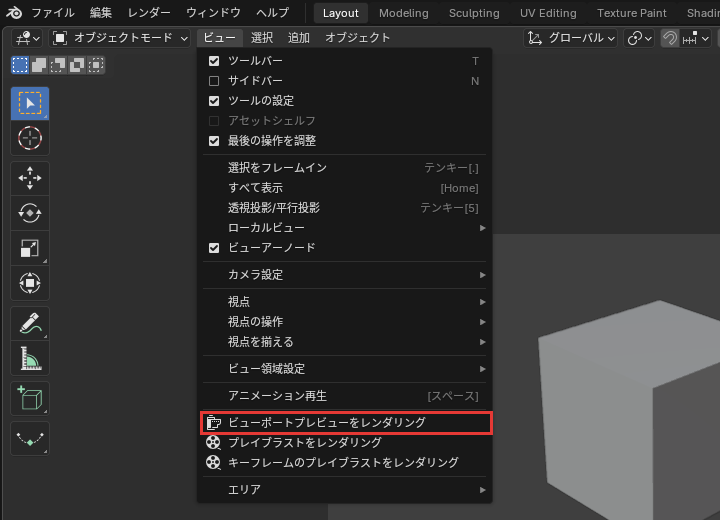Image resolution: width=720 pixels, height=520 pixels.
Task: Uncheck the ツールの設定 checkbox
Action: [214, 101]
